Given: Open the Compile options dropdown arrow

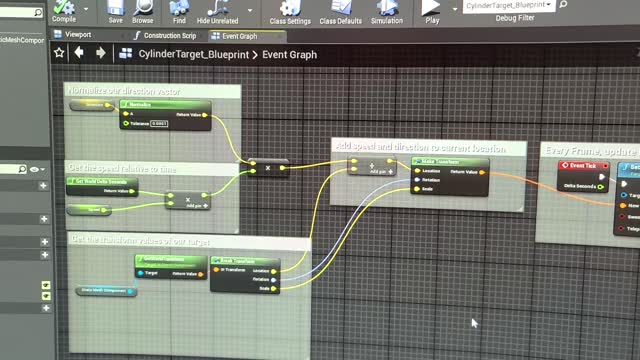Looking at the screenshot, I should 86,9.
